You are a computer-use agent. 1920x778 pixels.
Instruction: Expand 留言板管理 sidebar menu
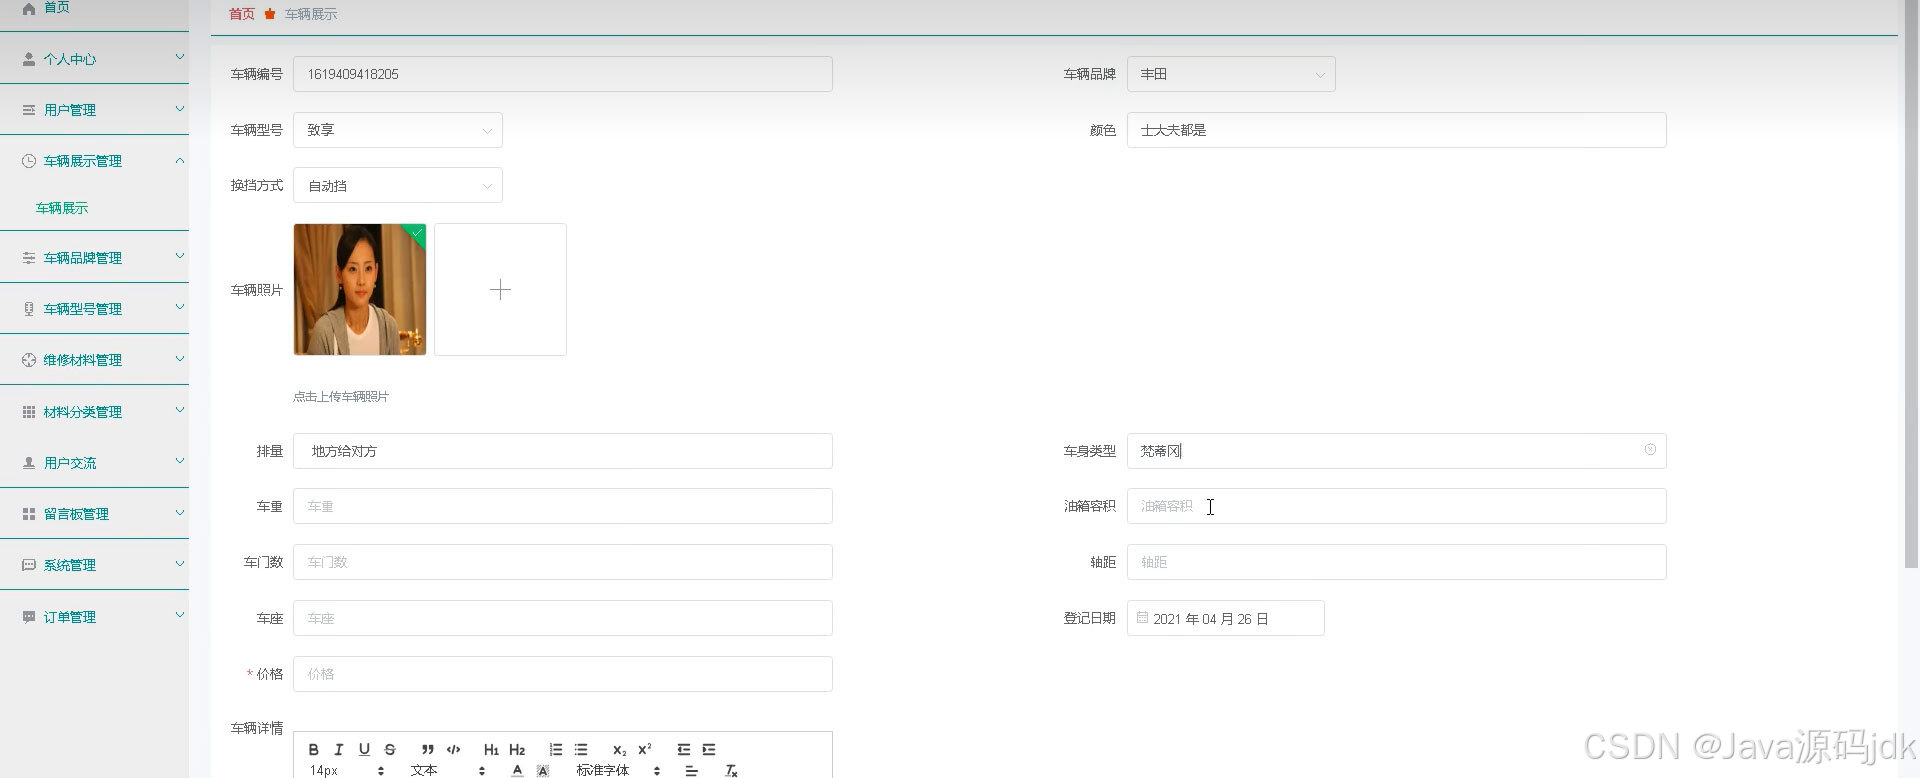coord(94,514)
